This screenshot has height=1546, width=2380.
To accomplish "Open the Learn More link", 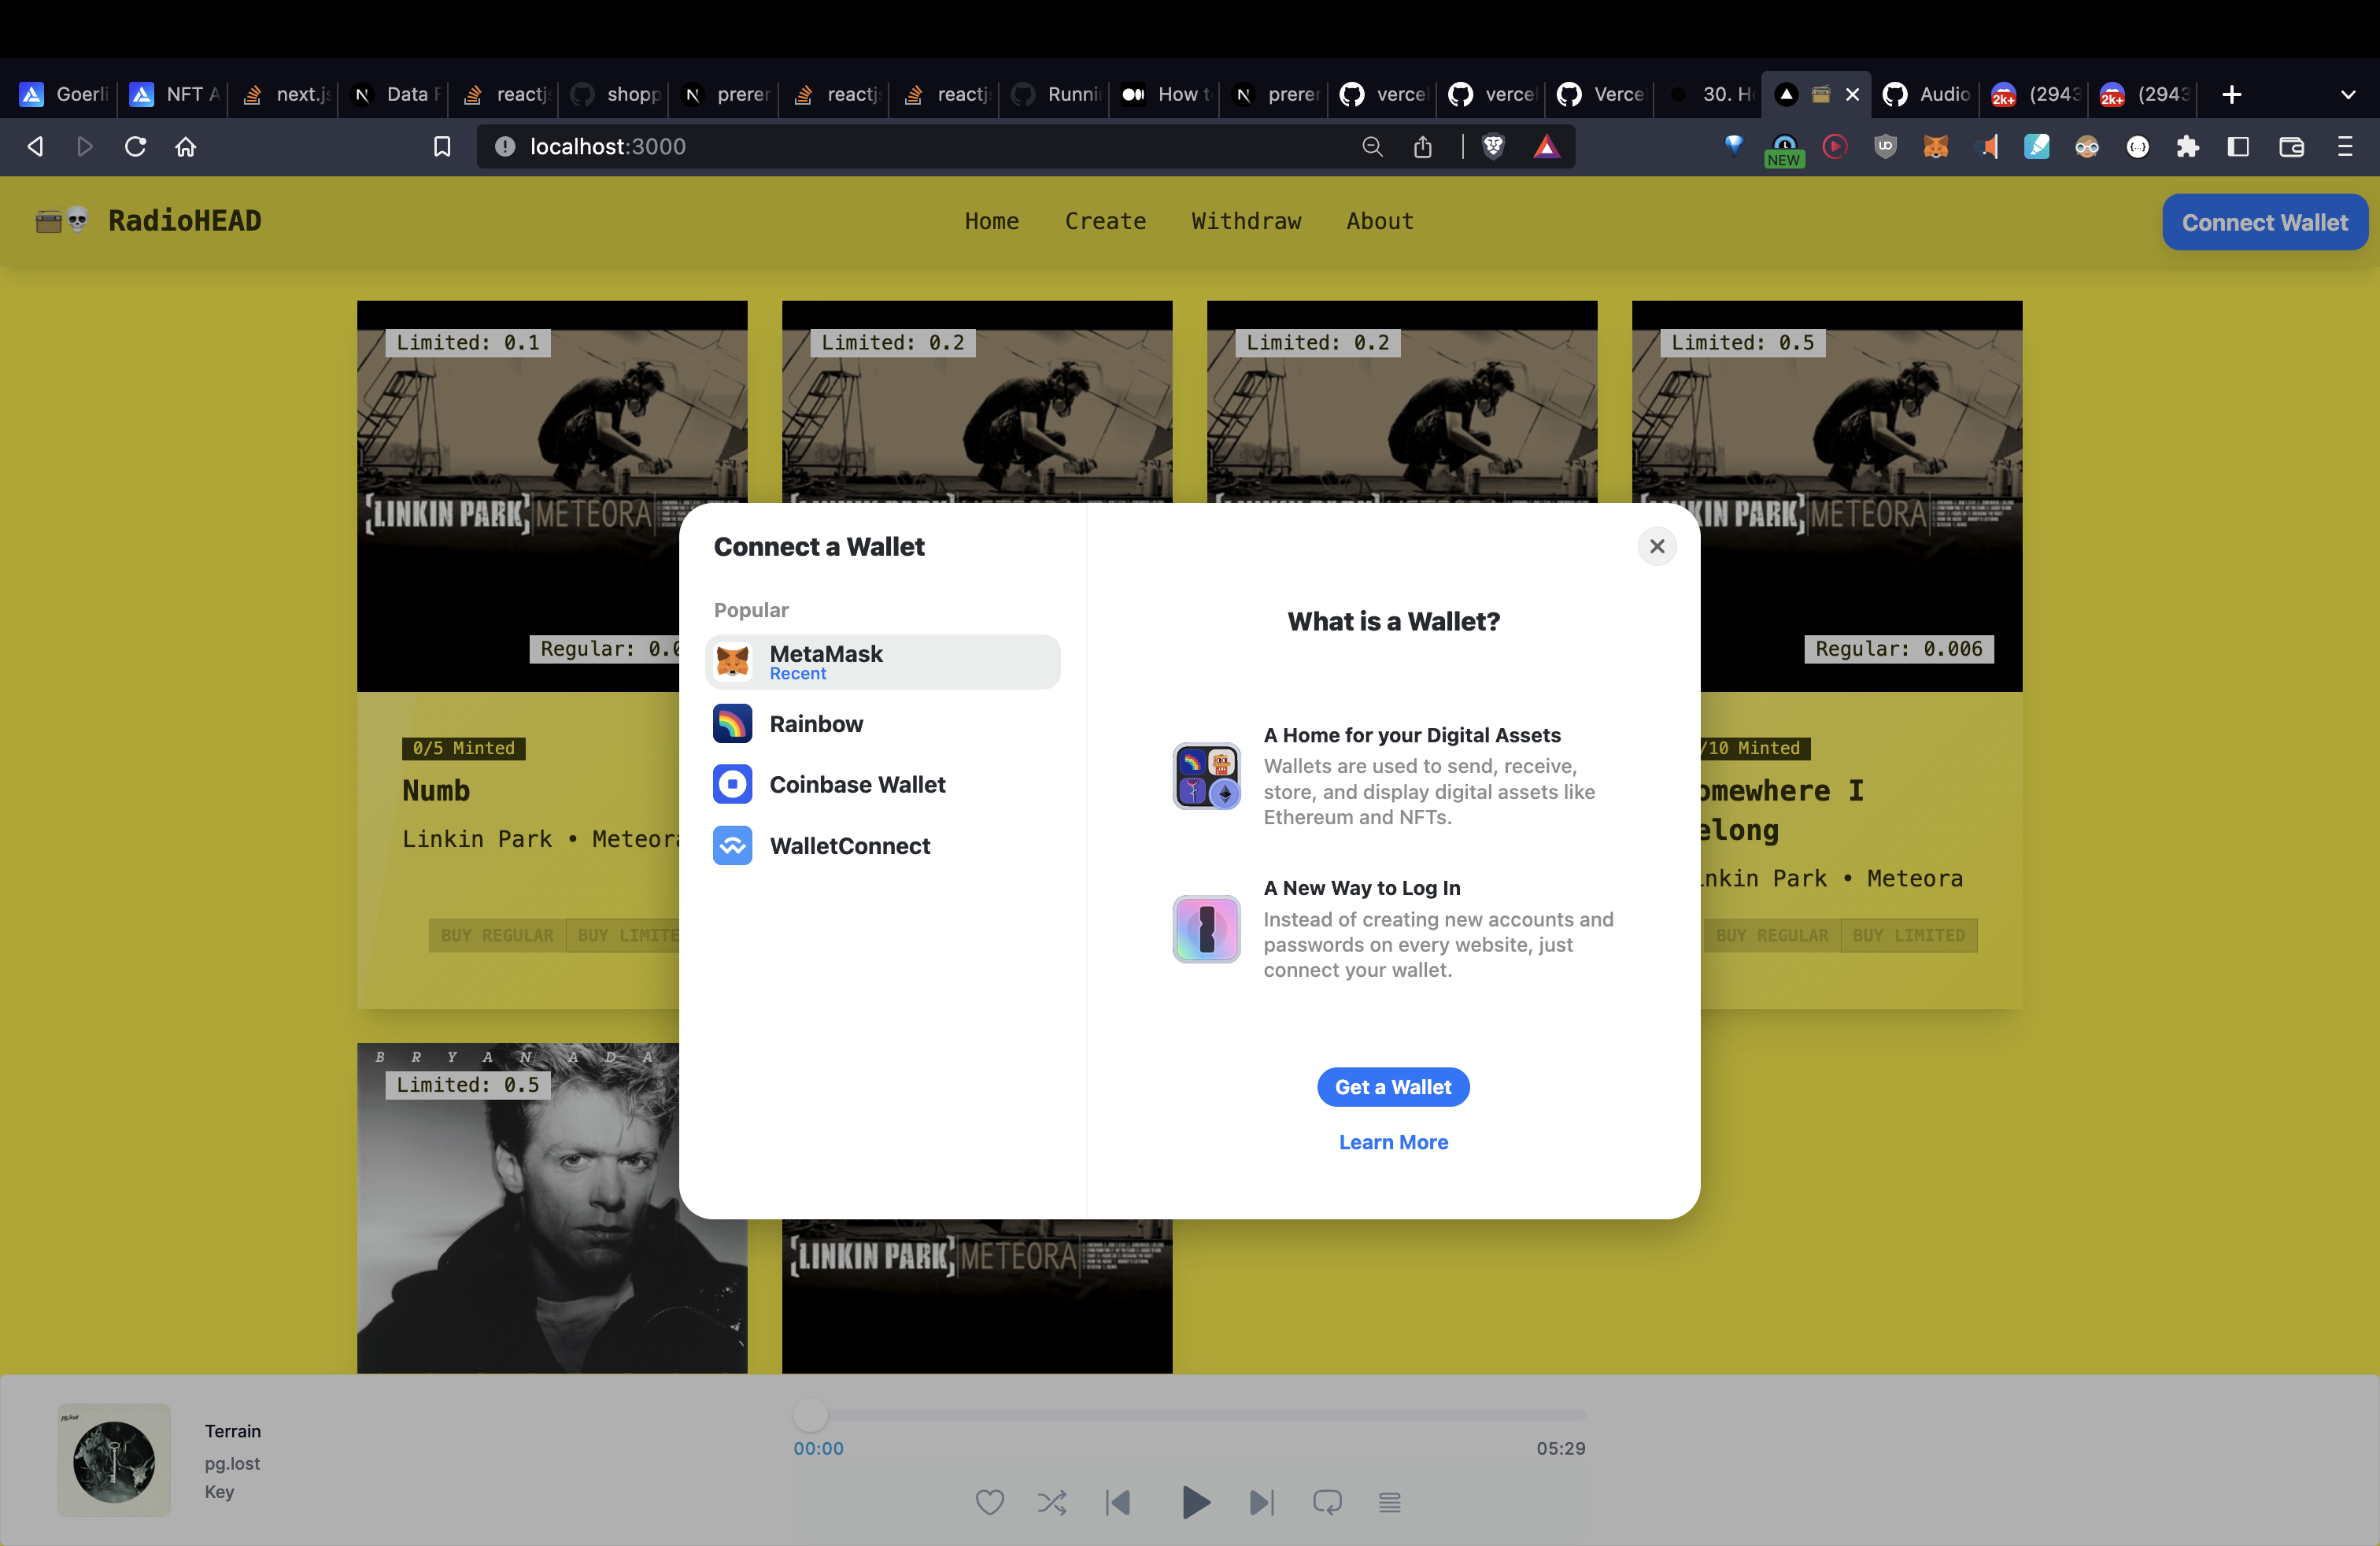I will tap(1392, 1141).
